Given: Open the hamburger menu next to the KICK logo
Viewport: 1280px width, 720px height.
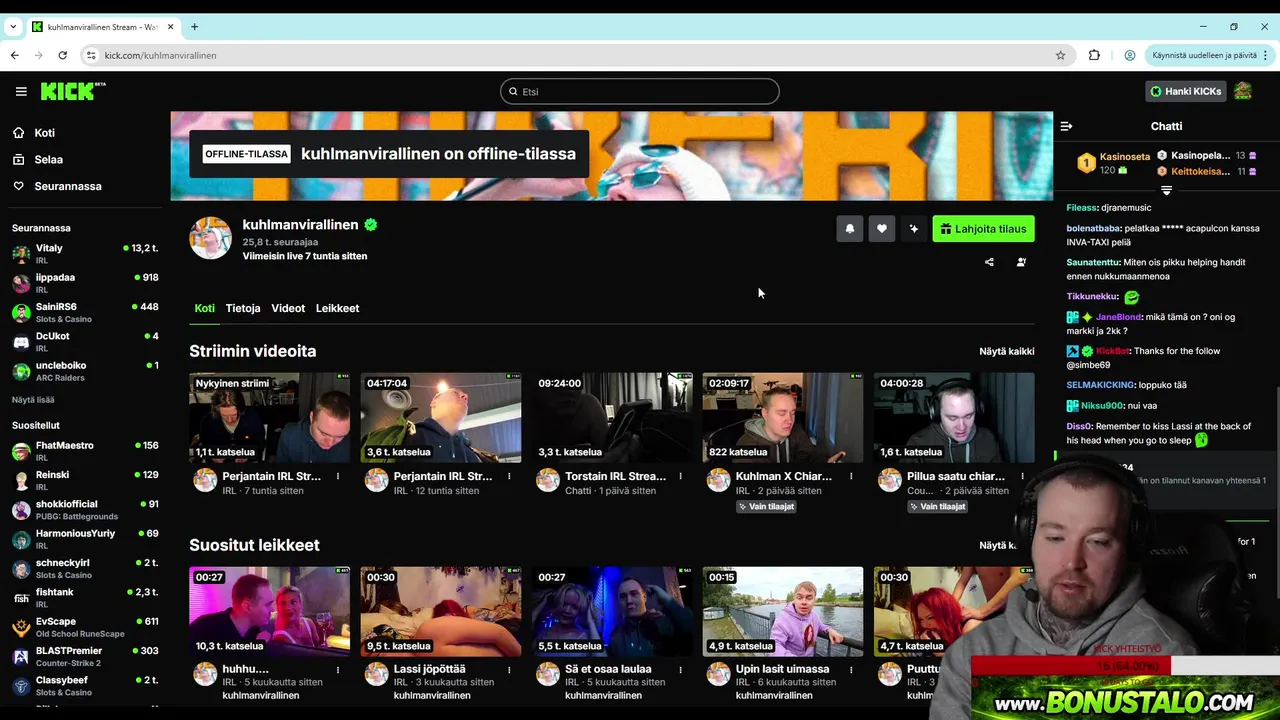Looking at the screenshot, I should pyautogui.click(x=21, y=91).
